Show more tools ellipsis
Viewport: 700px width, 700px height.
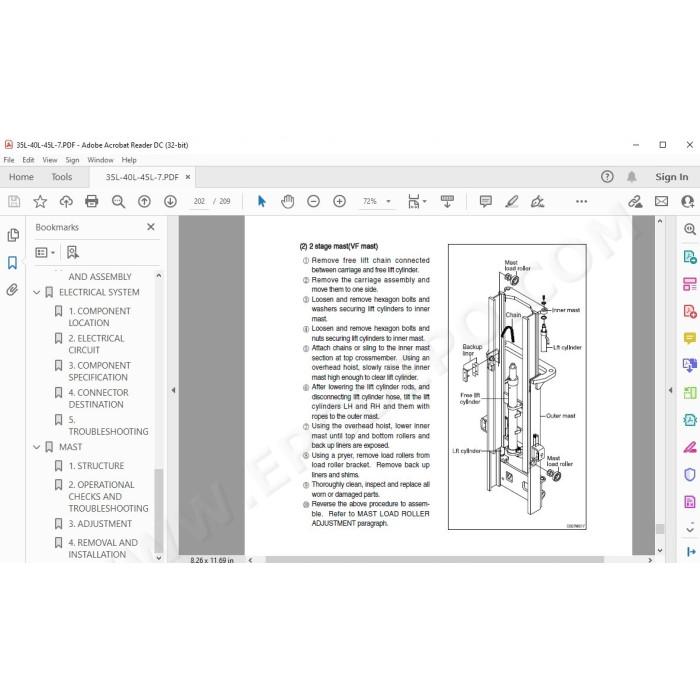(582, 201)
